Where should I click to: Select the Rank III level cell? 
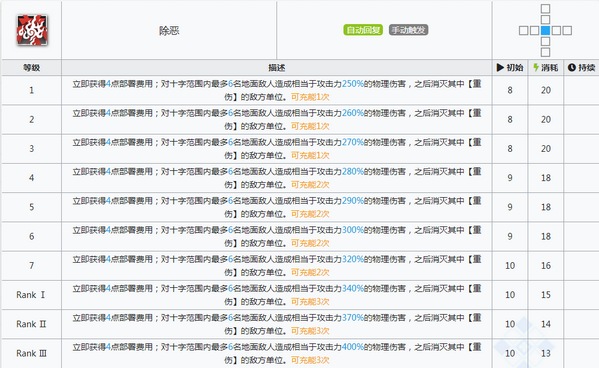point(31,353)
